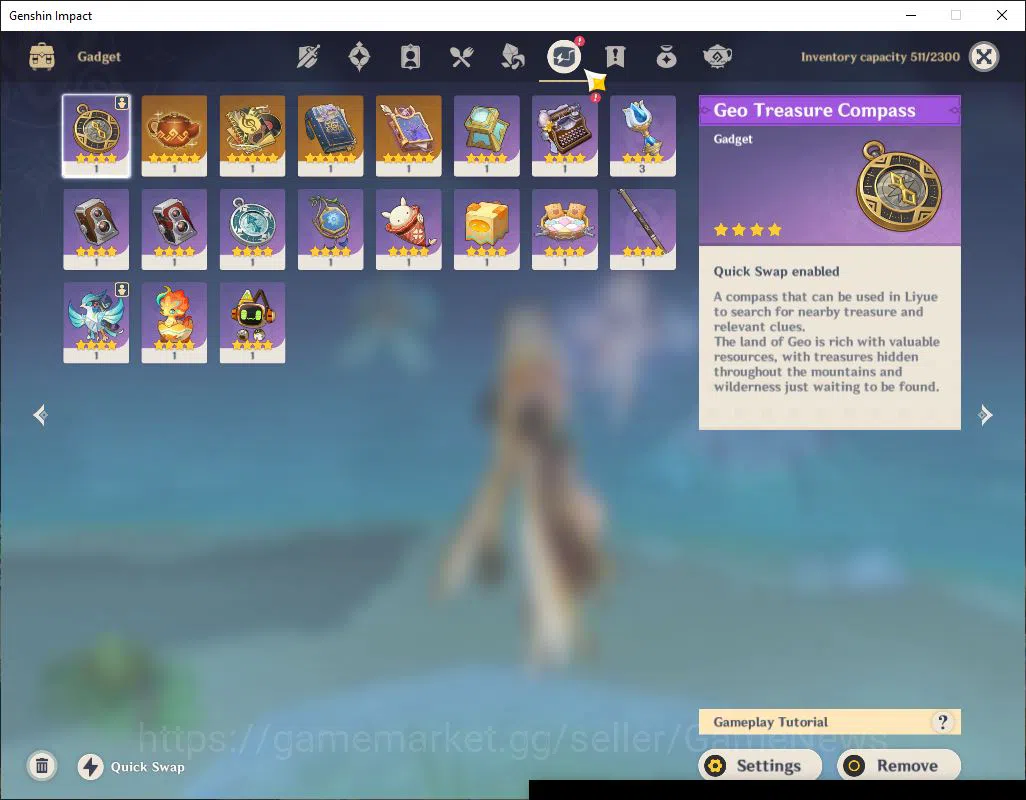Select the Serenitea Pot item
The height and width of the screenshot is (800, 1026).
(174, 136)
